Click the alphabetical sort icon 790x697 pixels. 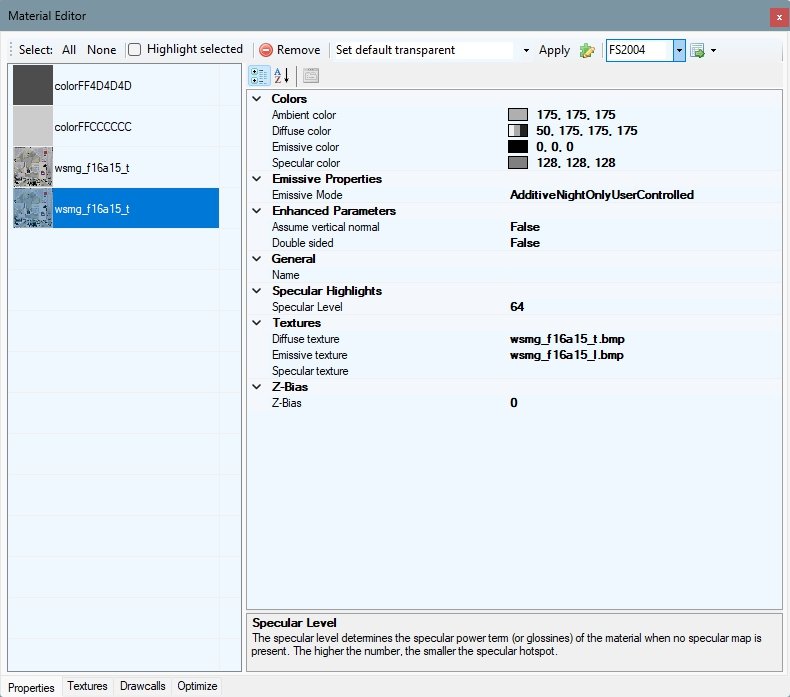click(281, 75)
